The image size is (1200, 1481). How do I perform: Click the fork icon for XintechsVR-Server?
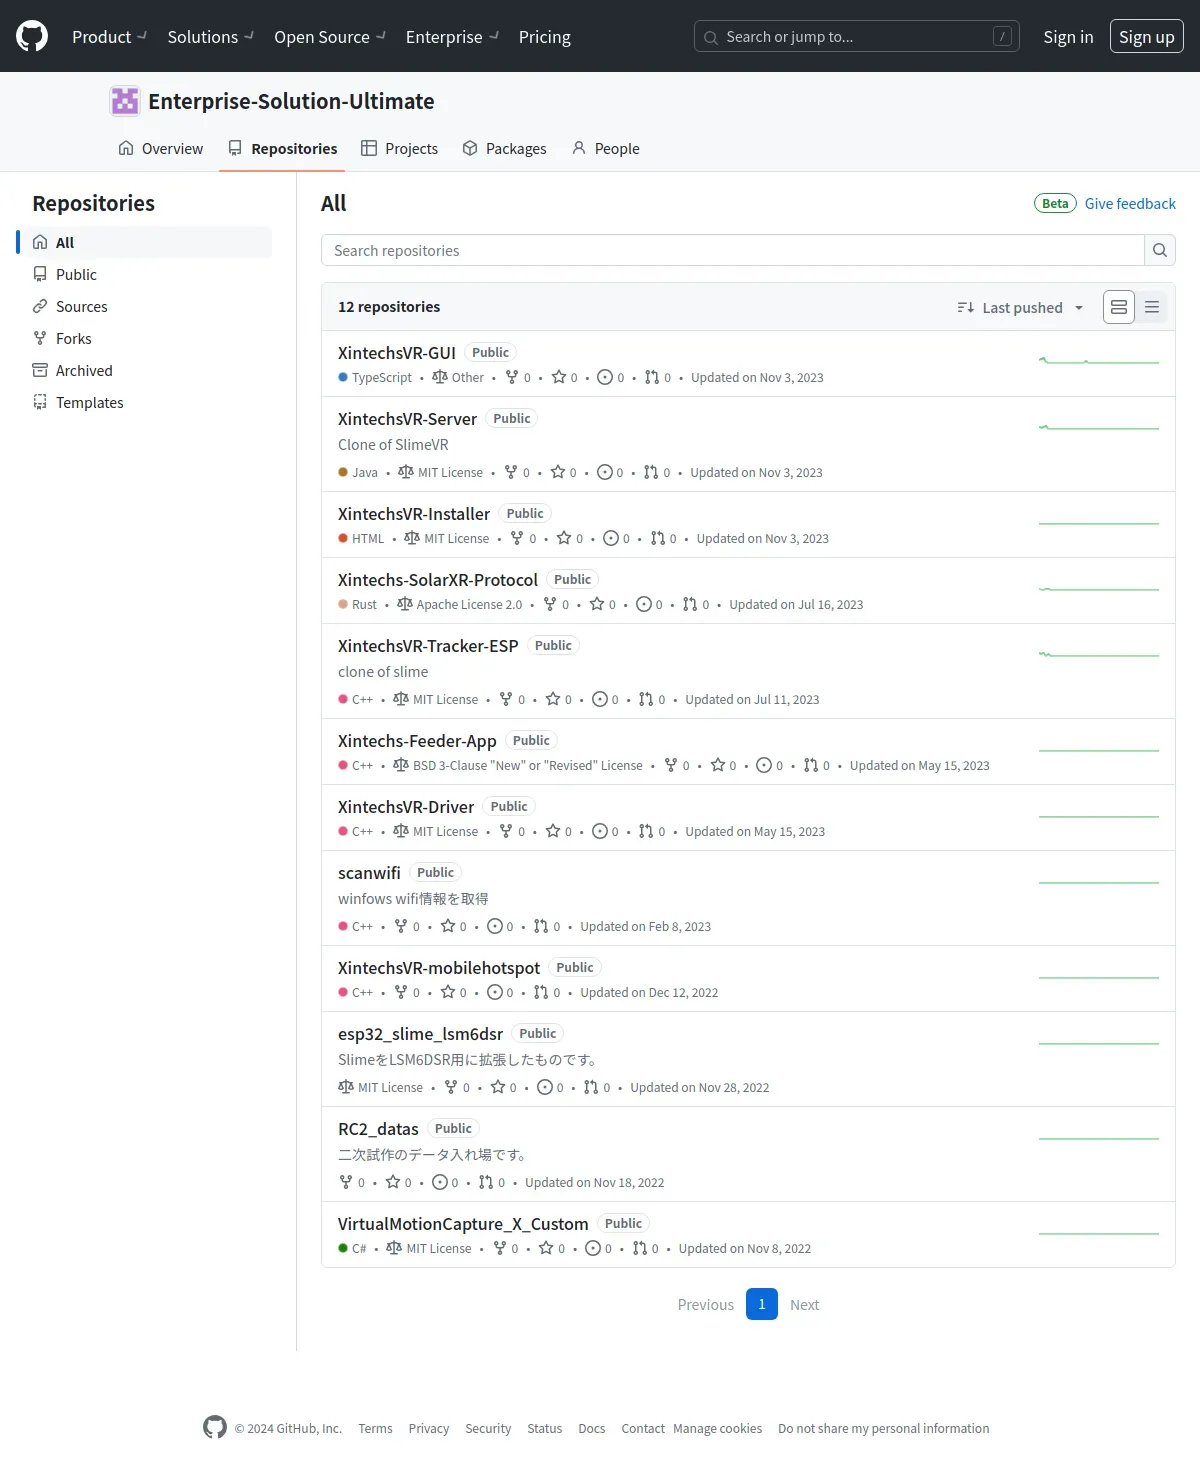tap(511, 472)
